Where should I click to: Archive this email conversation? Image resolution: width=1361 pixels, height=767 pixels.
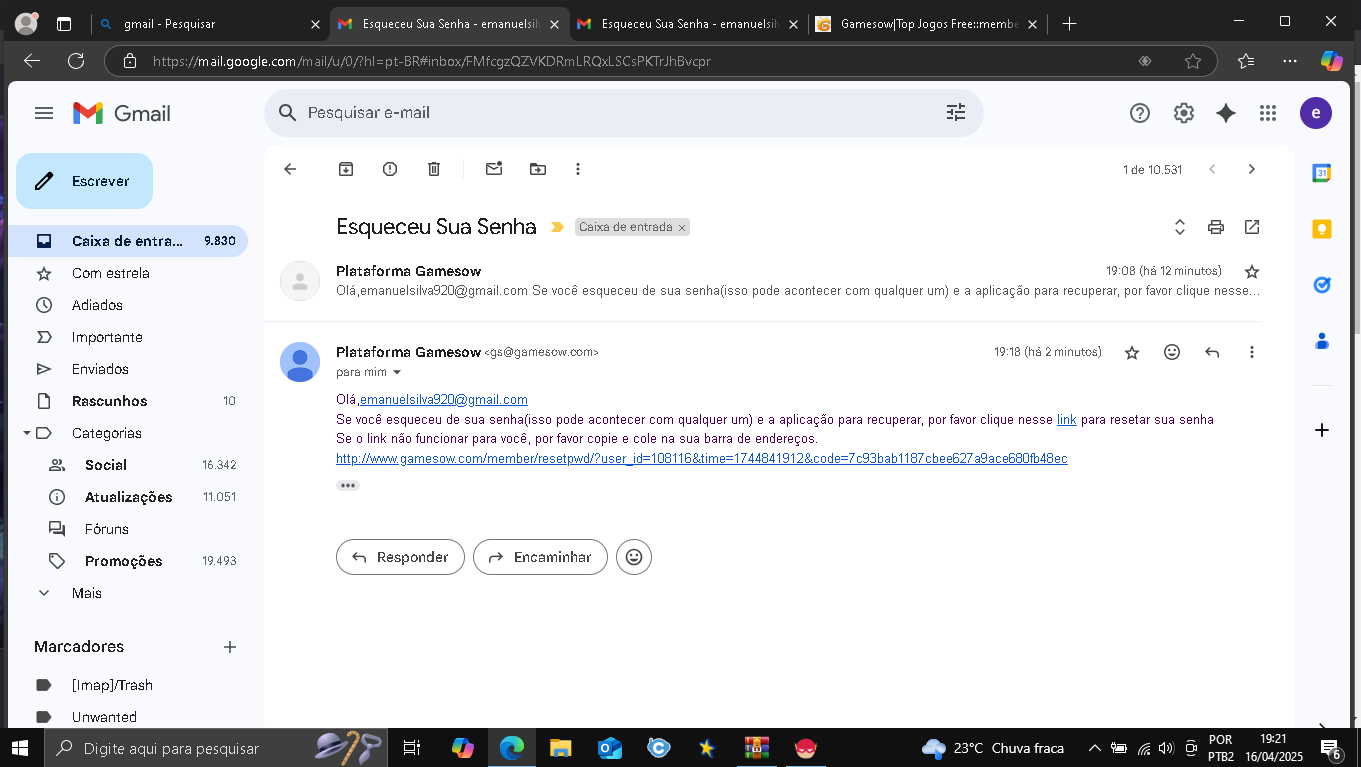click(346, 169)
